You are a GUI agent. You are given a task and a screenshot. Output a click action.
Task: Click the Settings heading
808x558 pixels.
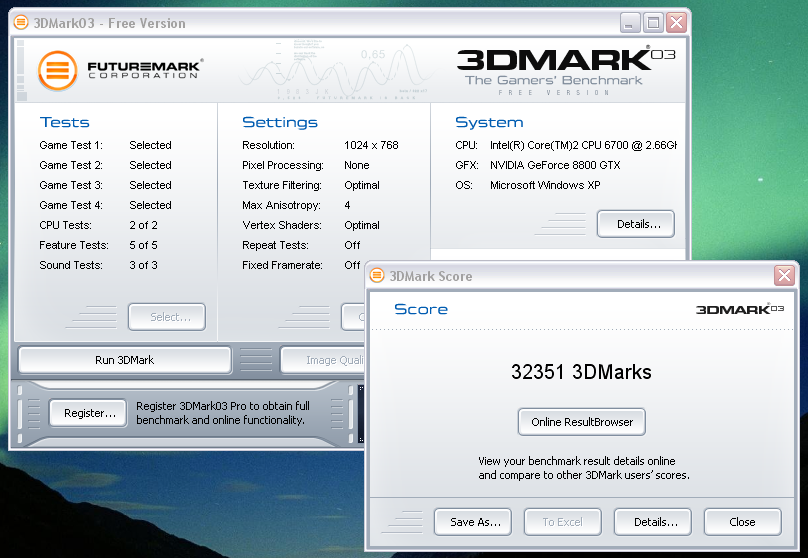click(280, 122)
